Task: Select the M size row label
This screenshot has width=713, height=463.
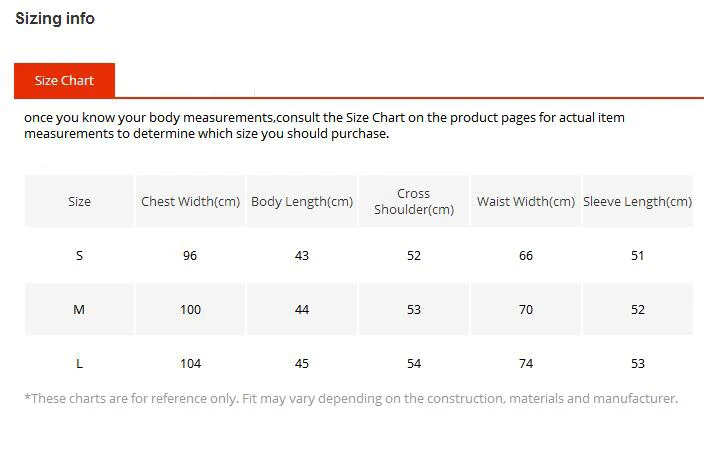Action: 79,309
